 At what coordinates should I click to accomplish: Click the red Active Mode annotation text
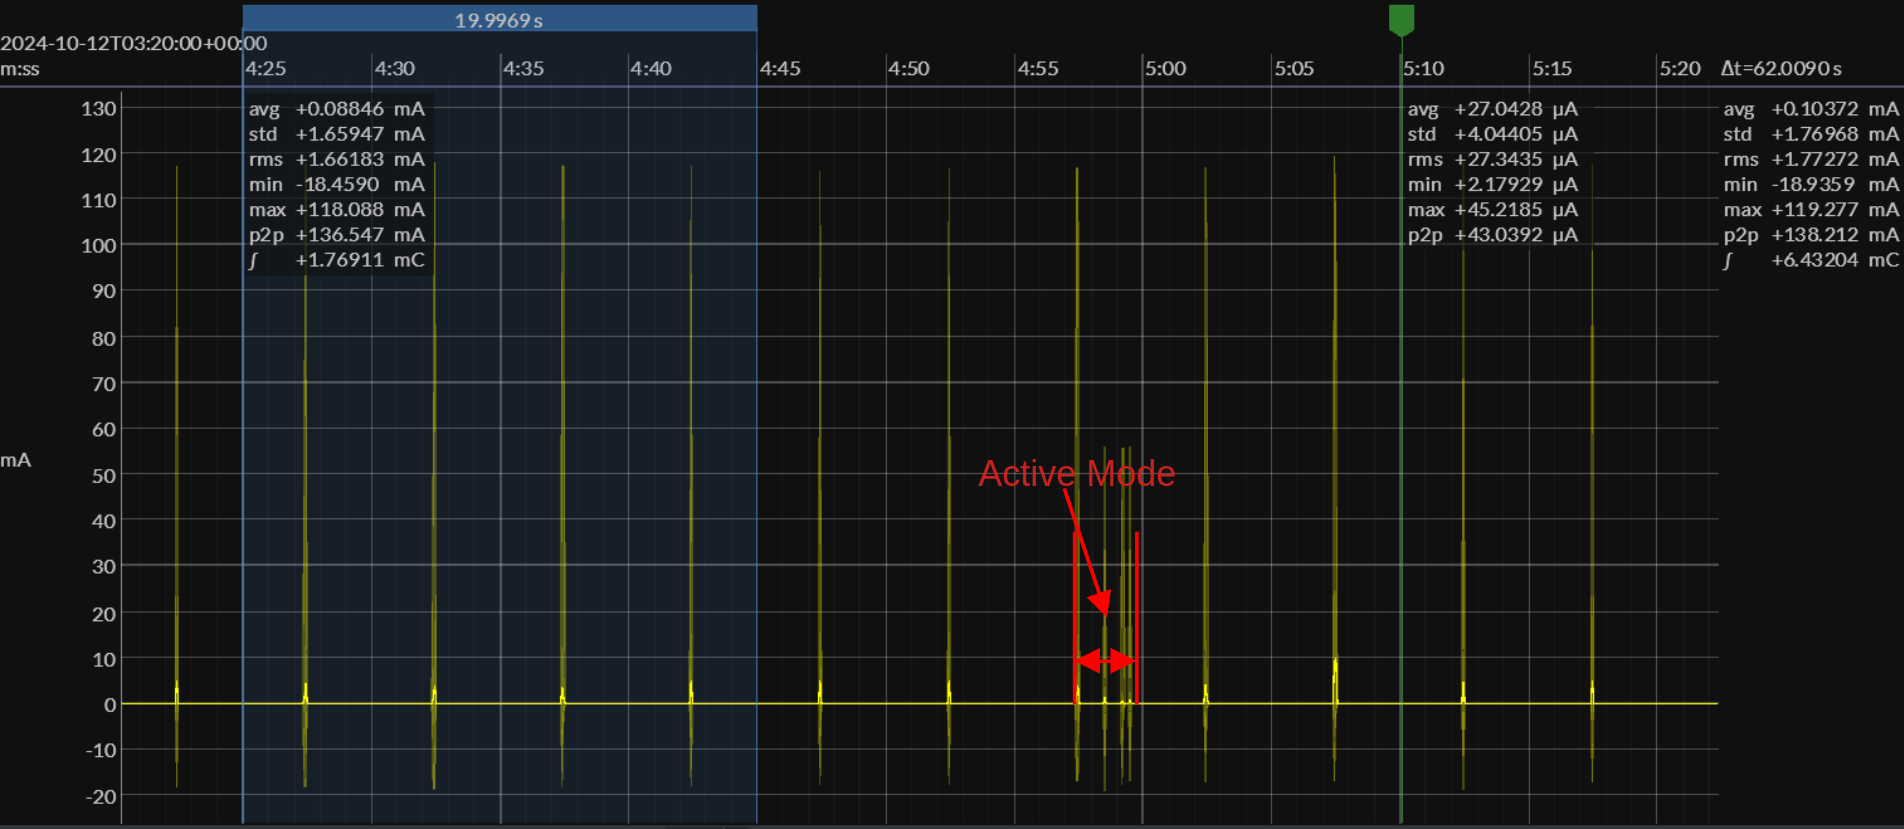click(1076, 473)
